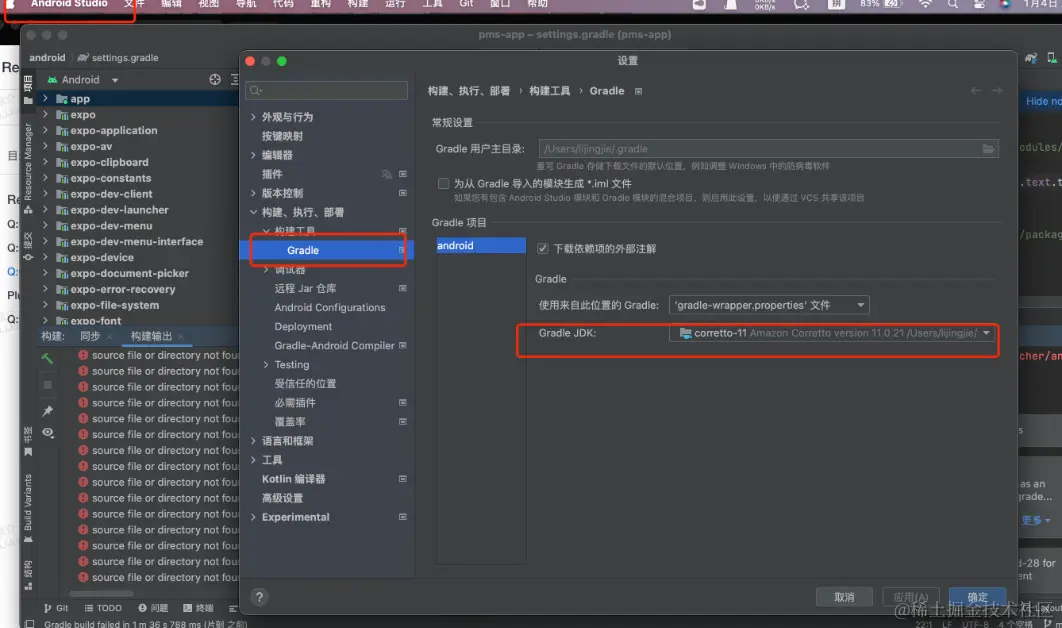
Task: Click the help question mark button
Action: [x=259, y=597]
